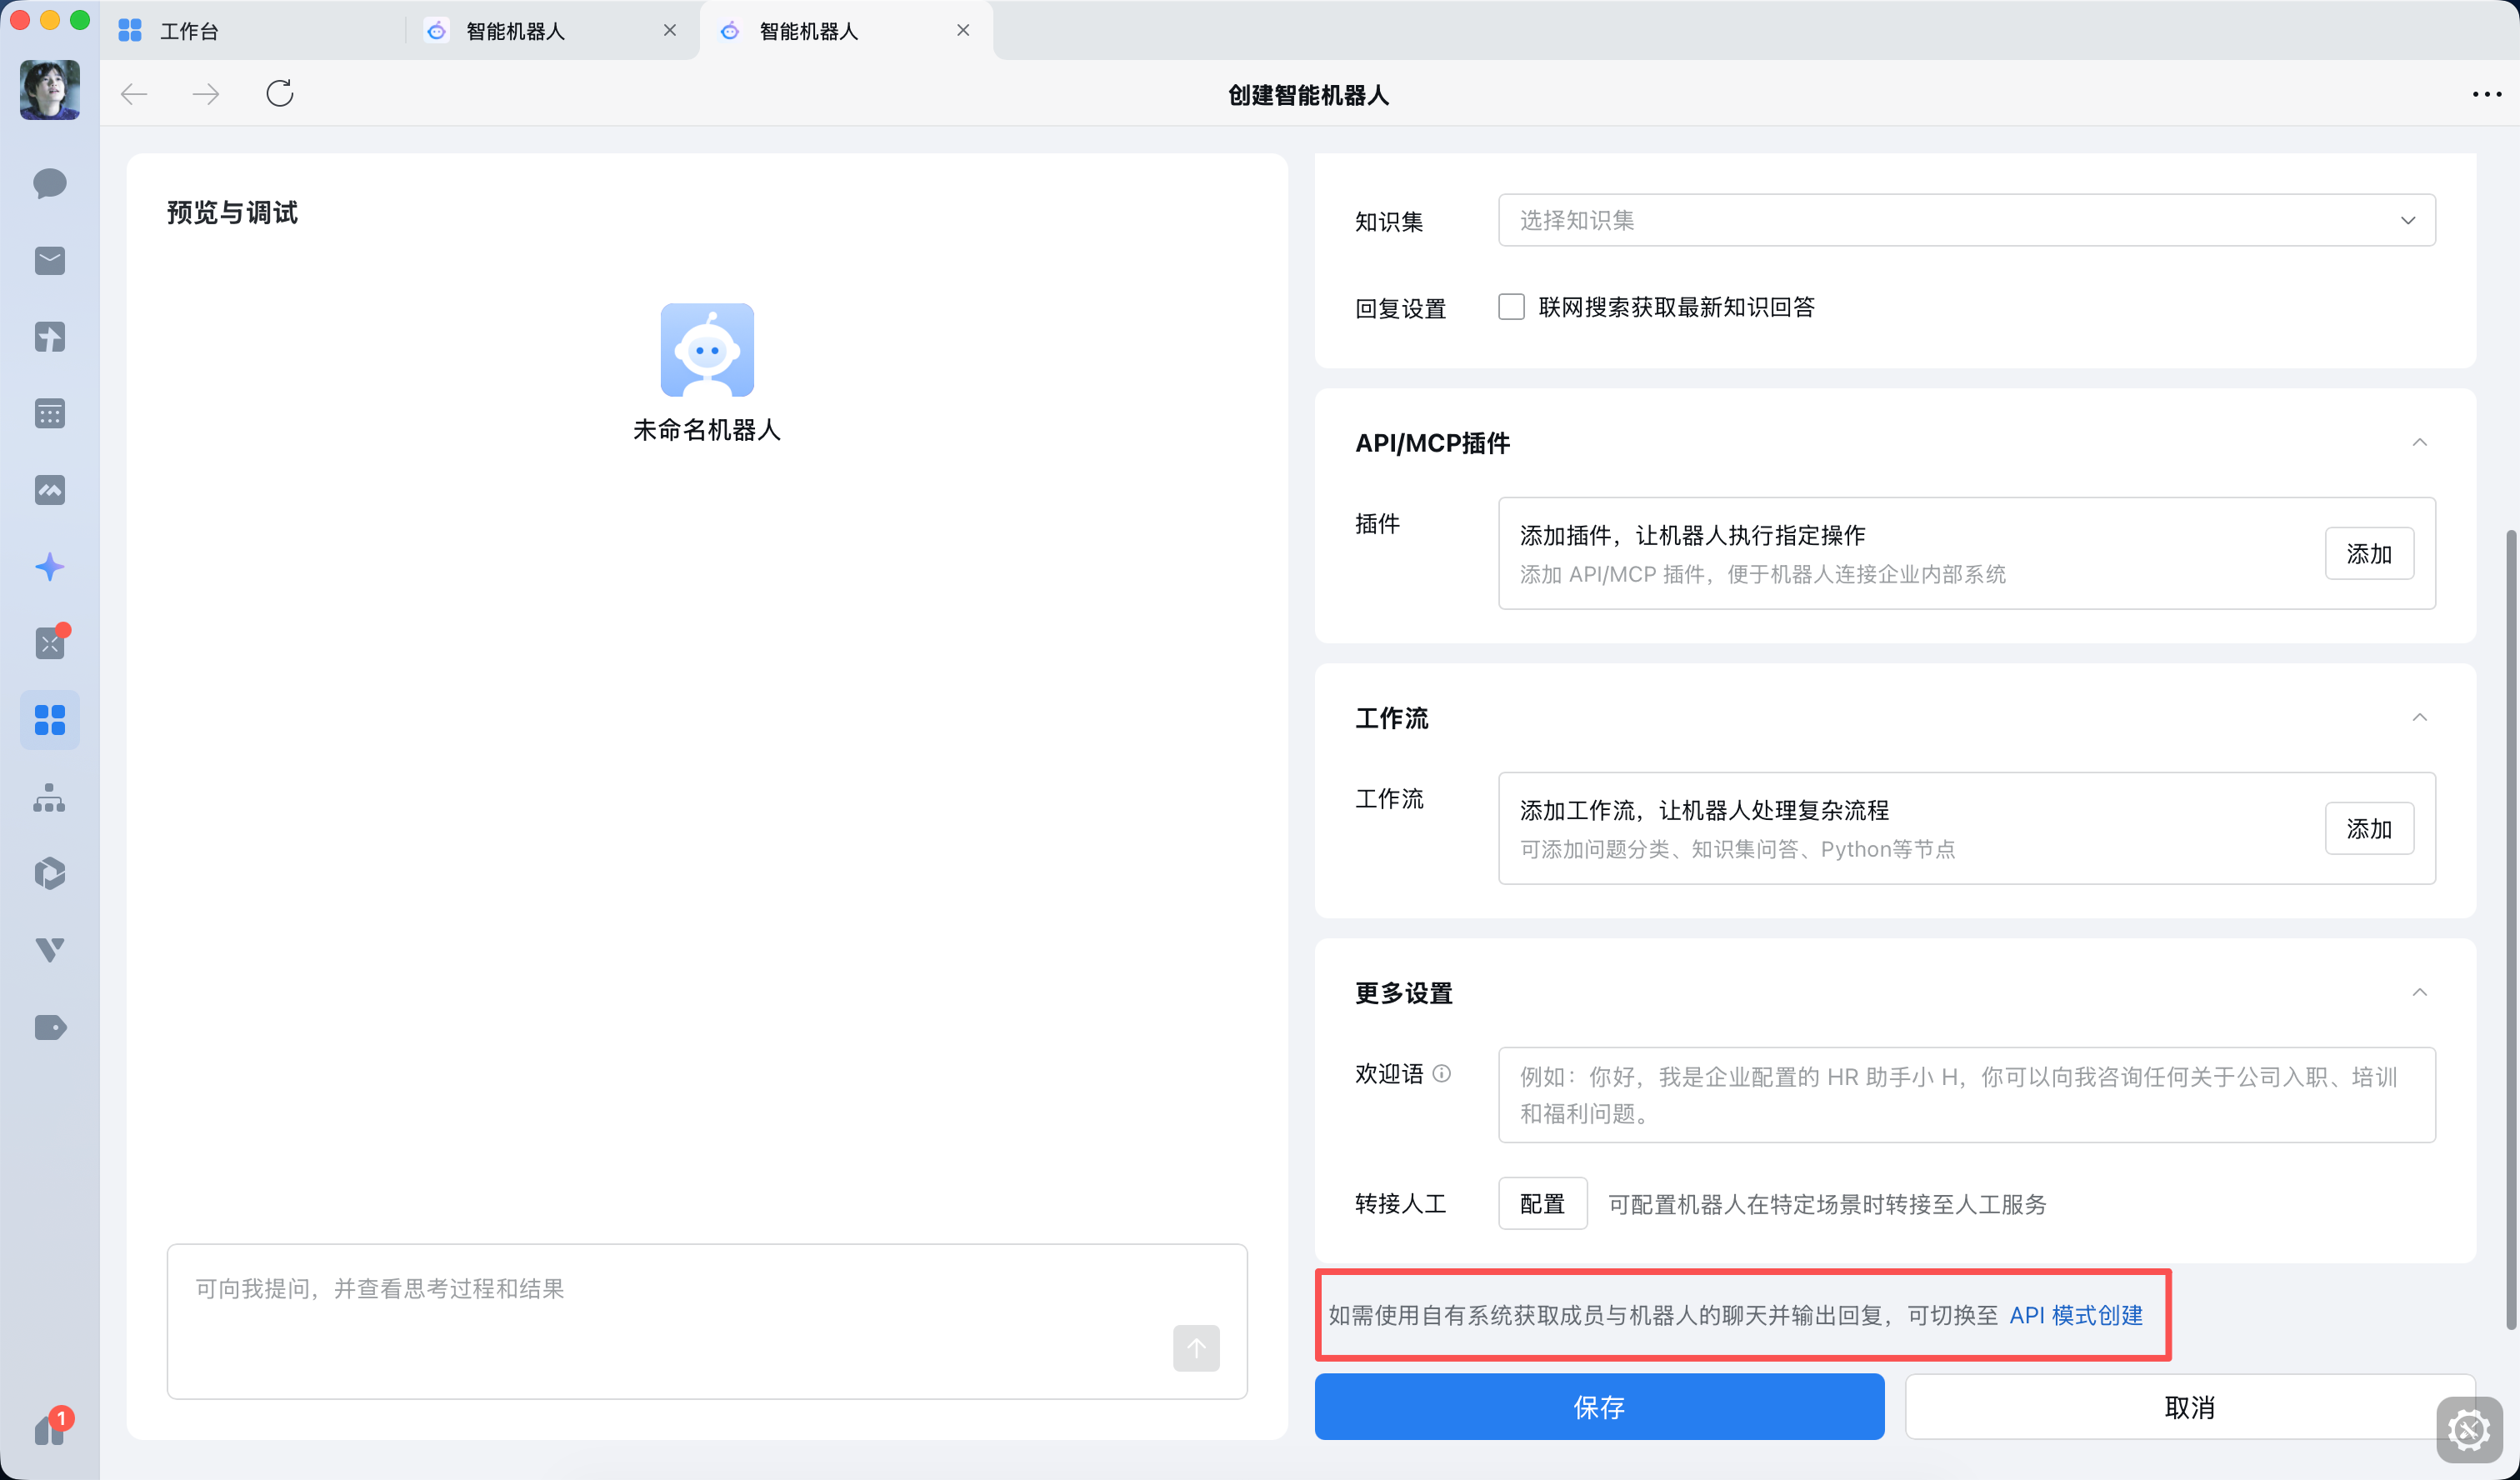
Task: Open the chat messages icon in sidebar
Action: coord(49,184)
